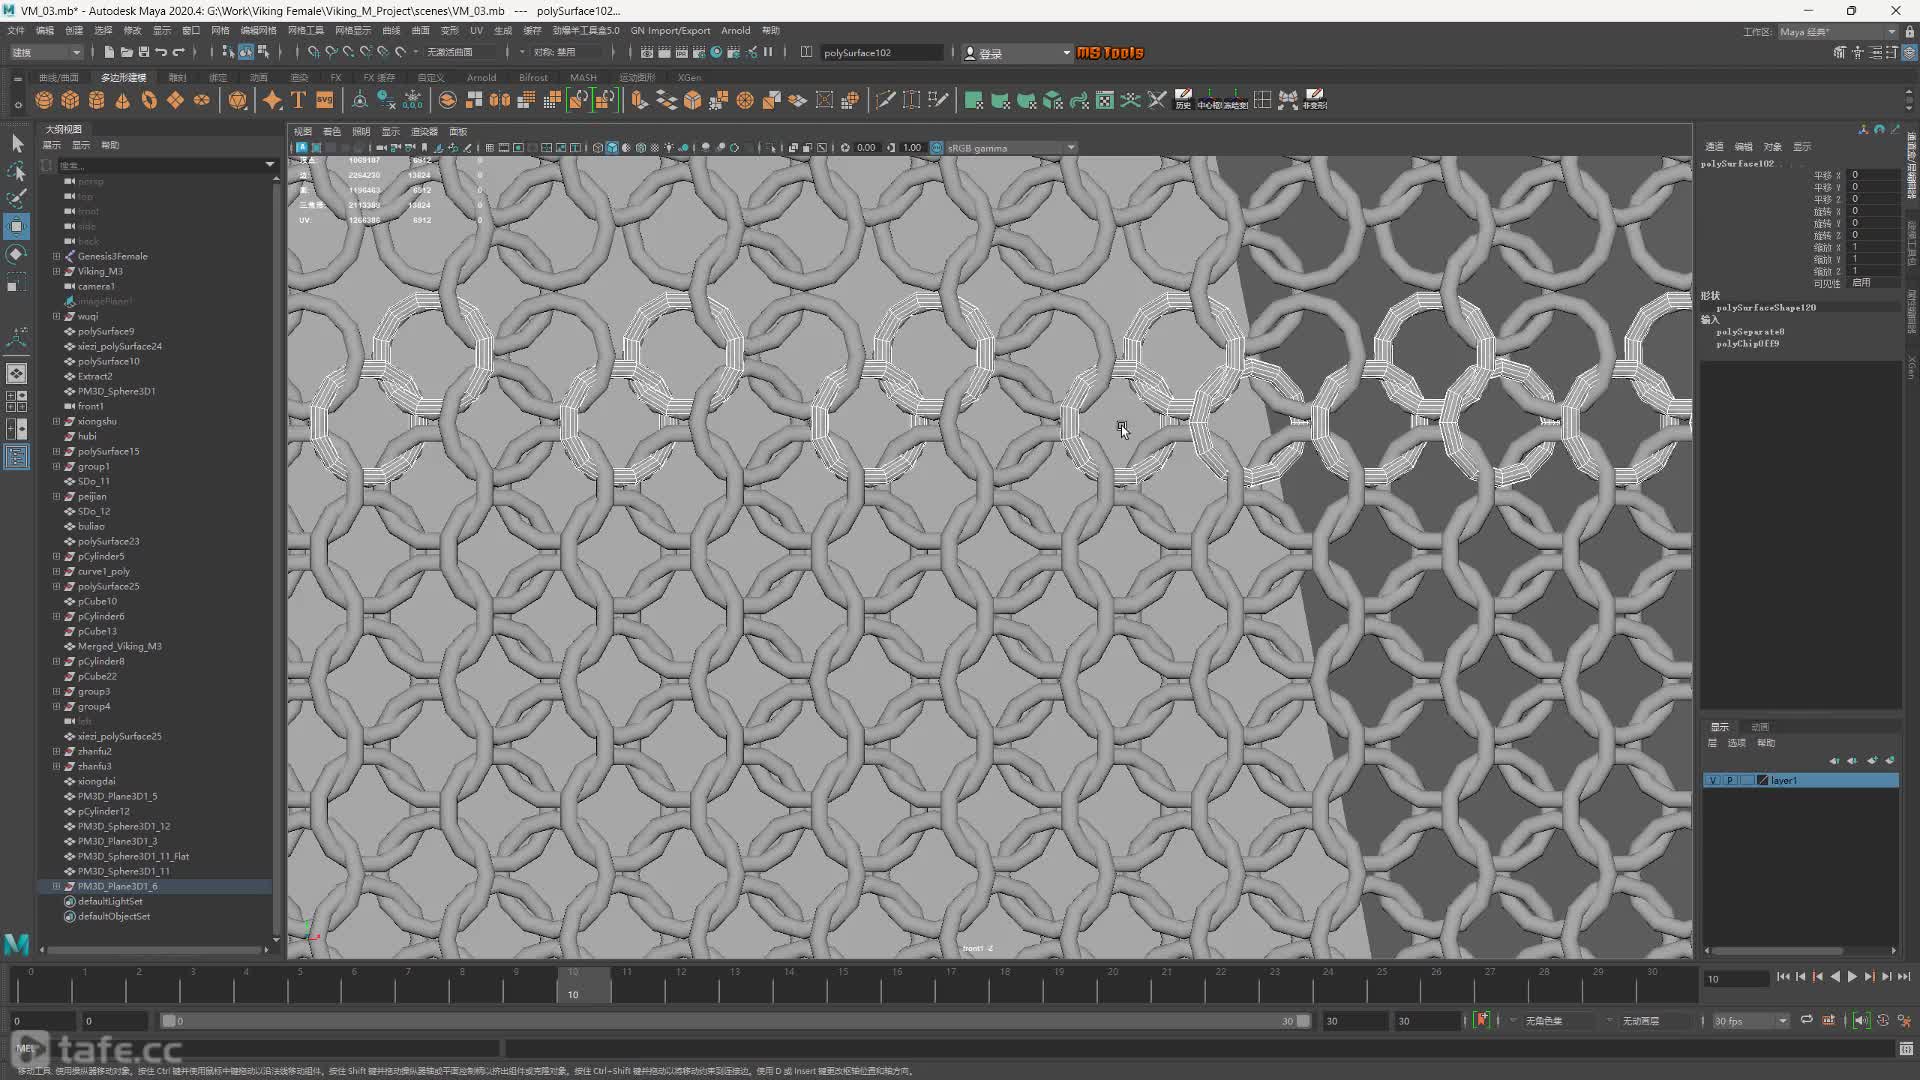Click the Multi-Cut tool shelf icon
The image size is (1920, 1080).
coord(885,100)
